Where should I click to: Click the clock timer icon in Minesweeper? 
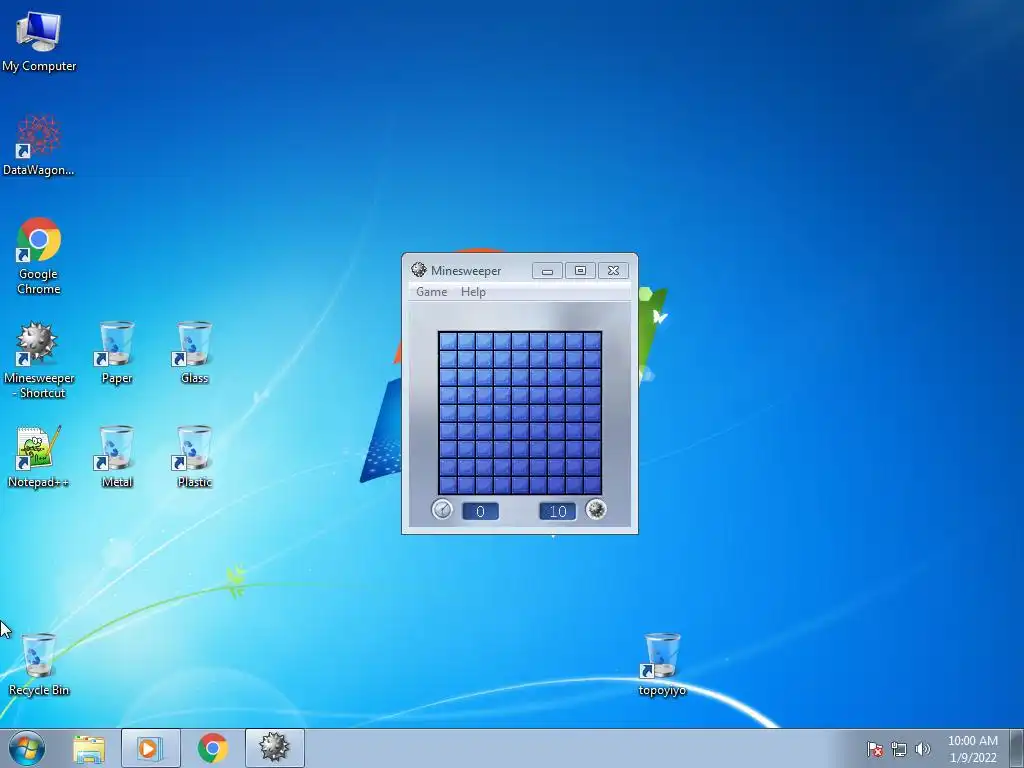(x=442, y=509)
